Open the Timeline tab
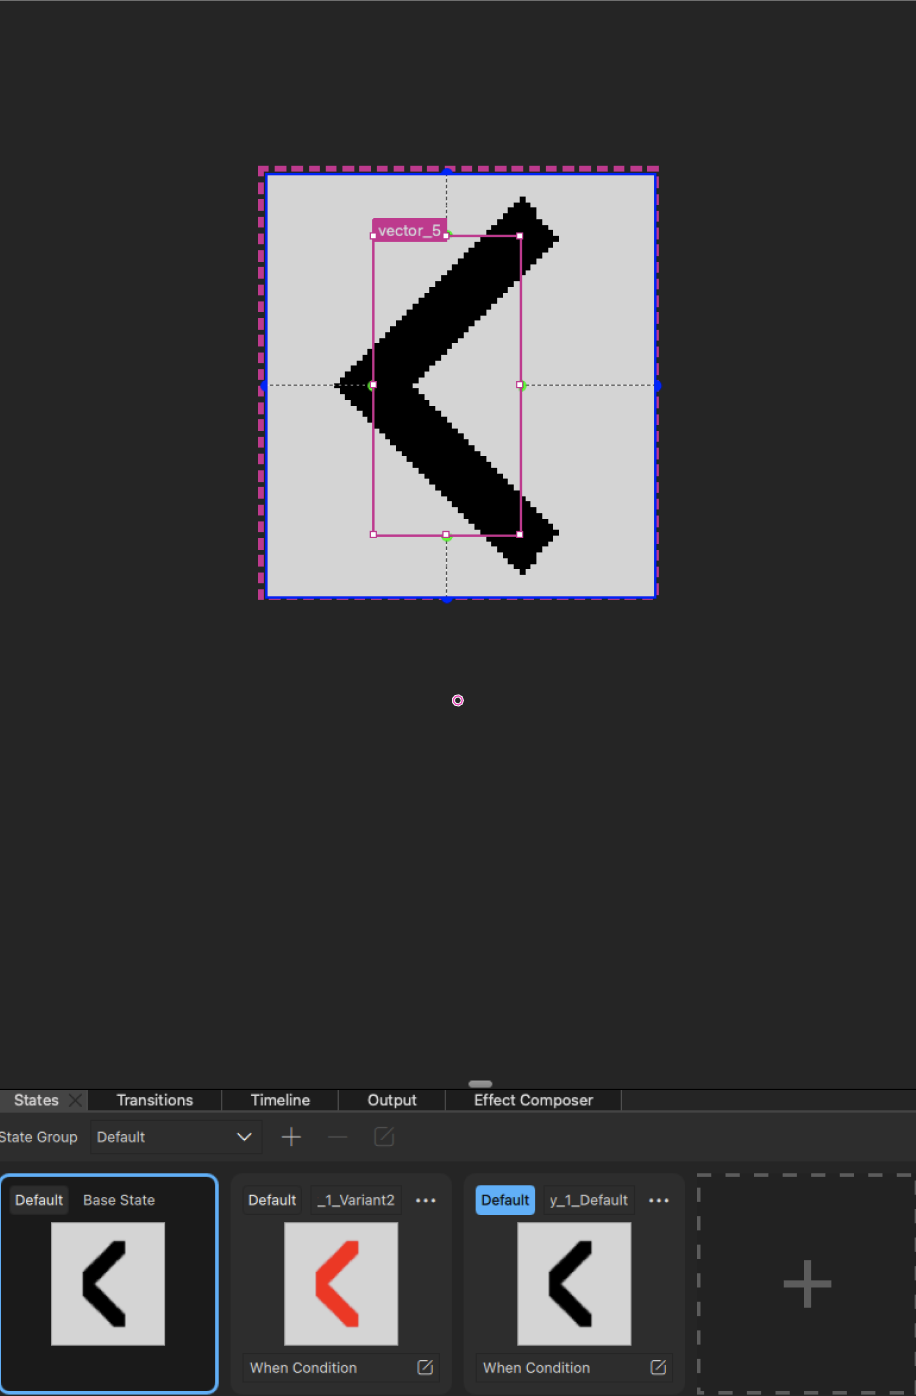 tap(280, 1100)
